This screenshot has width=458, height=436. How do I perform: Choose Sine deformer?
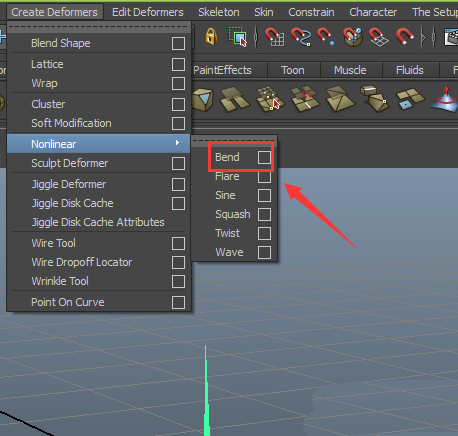click(225, 195)
